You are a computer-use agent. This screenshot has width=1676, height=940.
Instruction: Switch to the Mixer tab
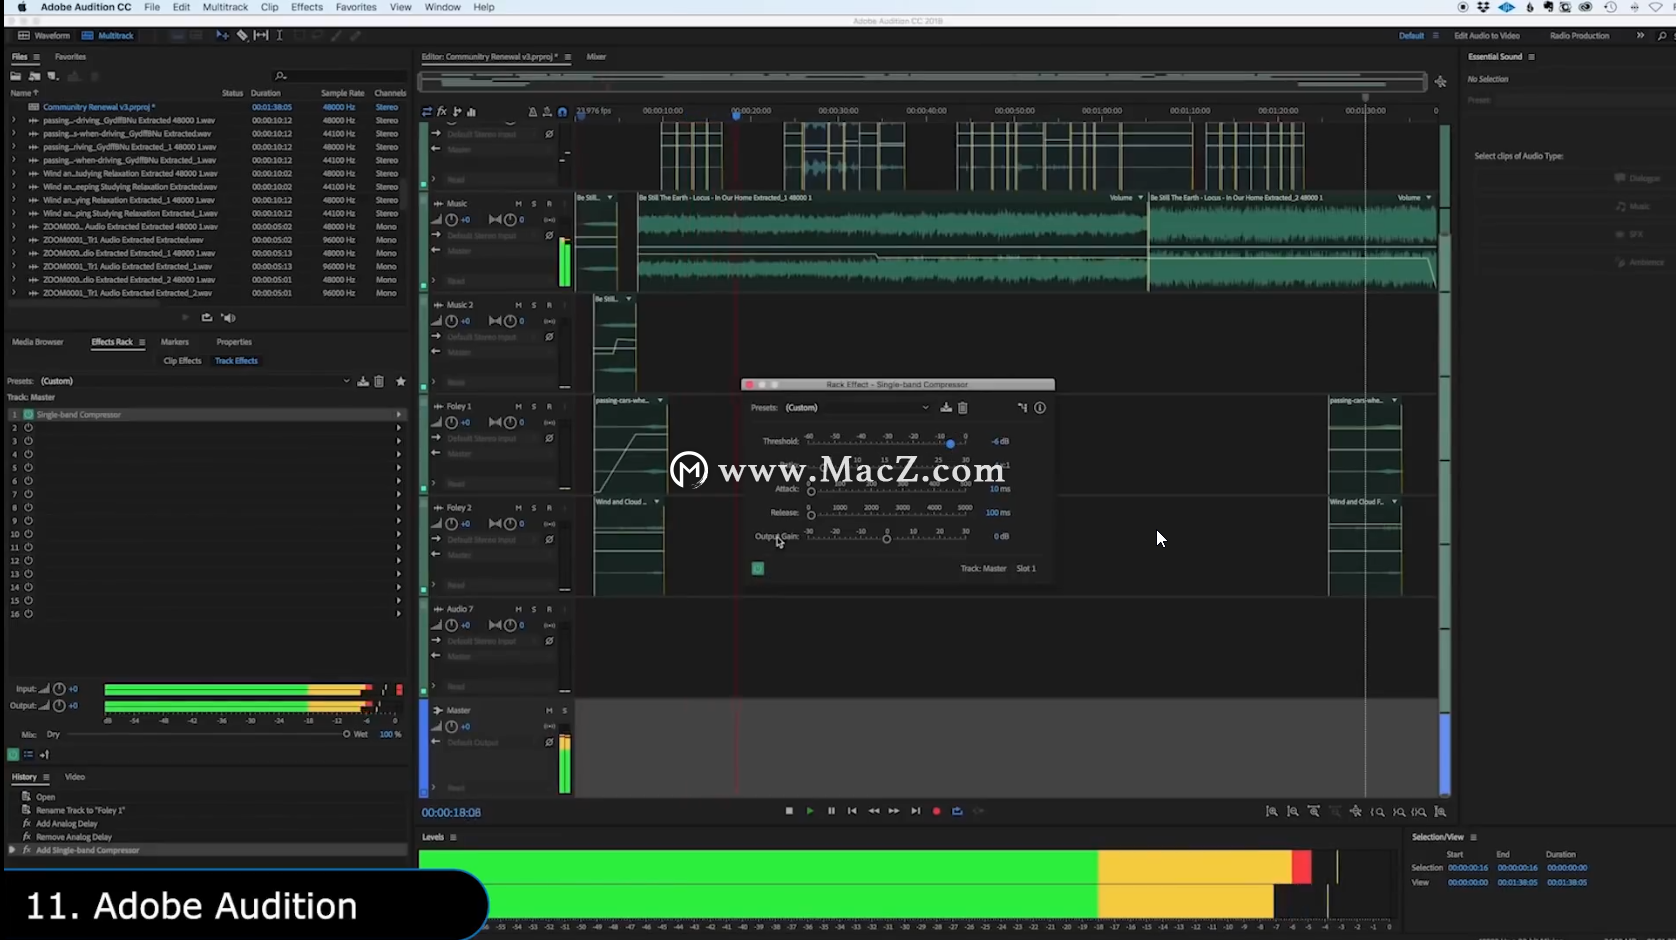pos(596,57)
